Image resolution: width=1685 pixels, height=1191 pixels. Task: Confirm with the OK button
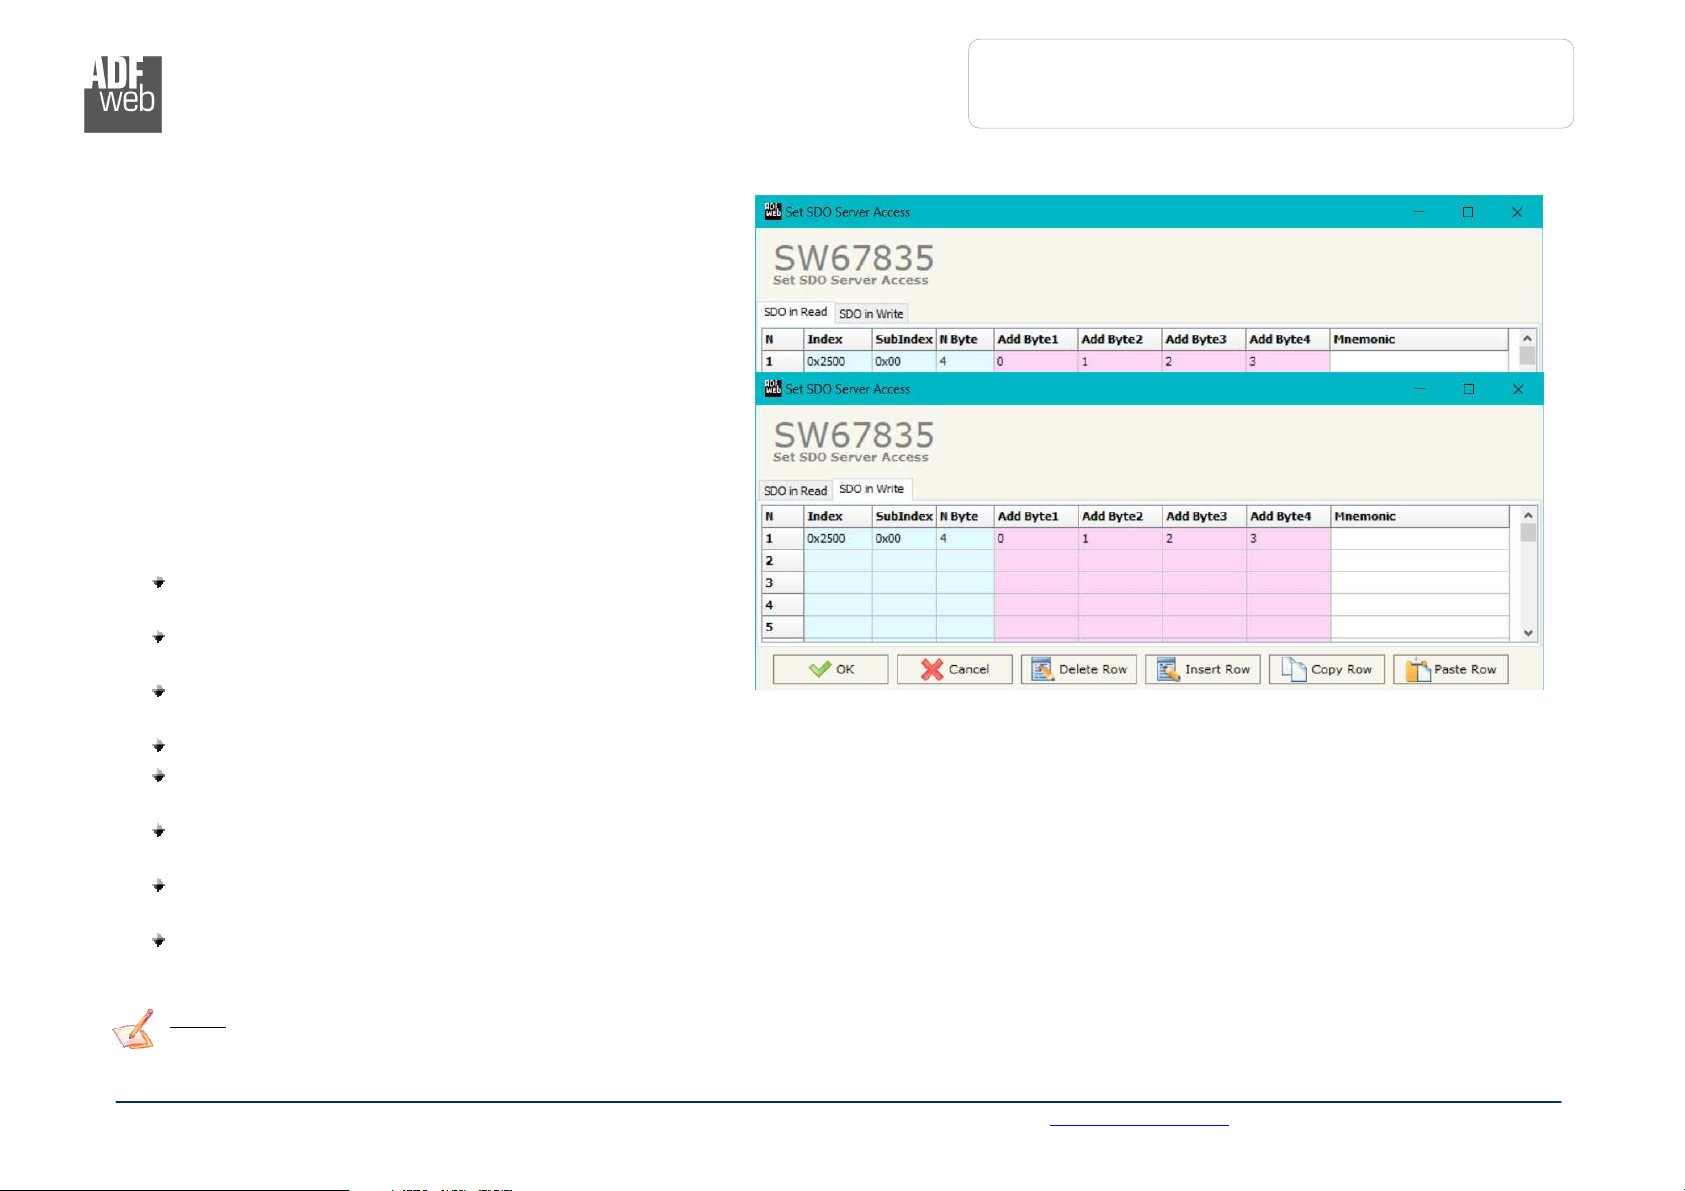click(830, 669)
